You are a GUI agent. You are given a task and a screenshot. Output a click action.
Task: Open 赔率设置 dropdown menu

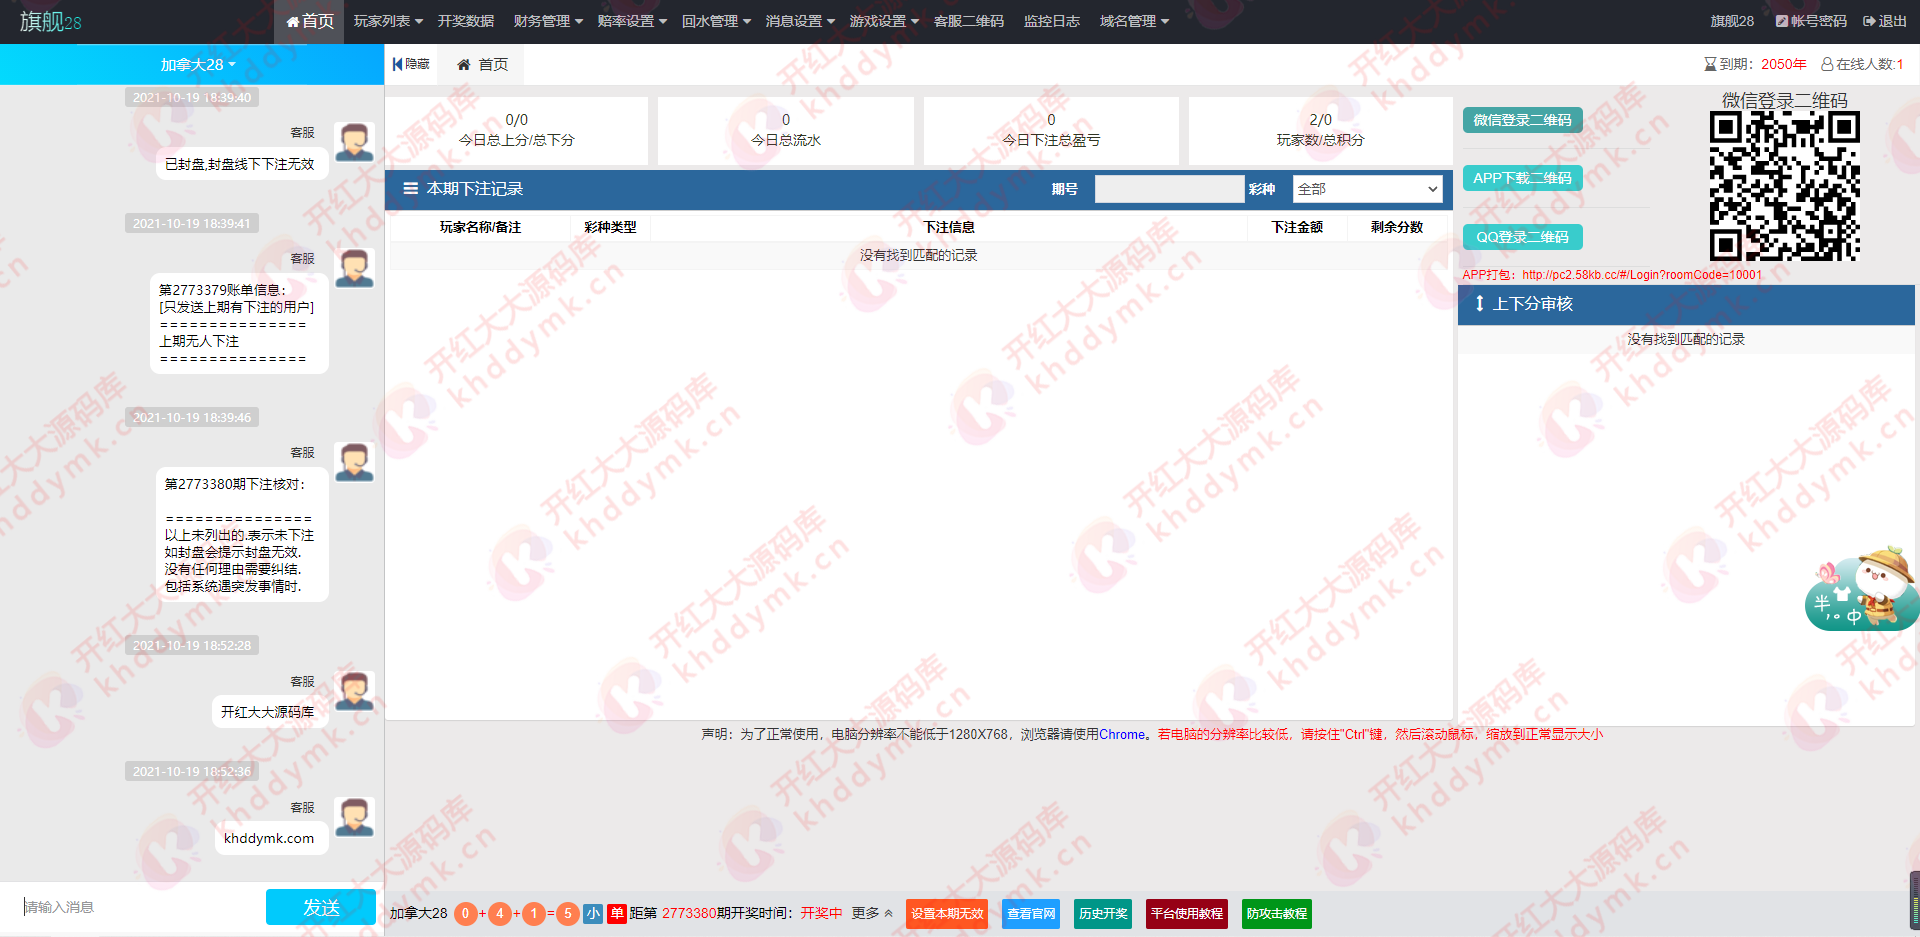[632, 21]
